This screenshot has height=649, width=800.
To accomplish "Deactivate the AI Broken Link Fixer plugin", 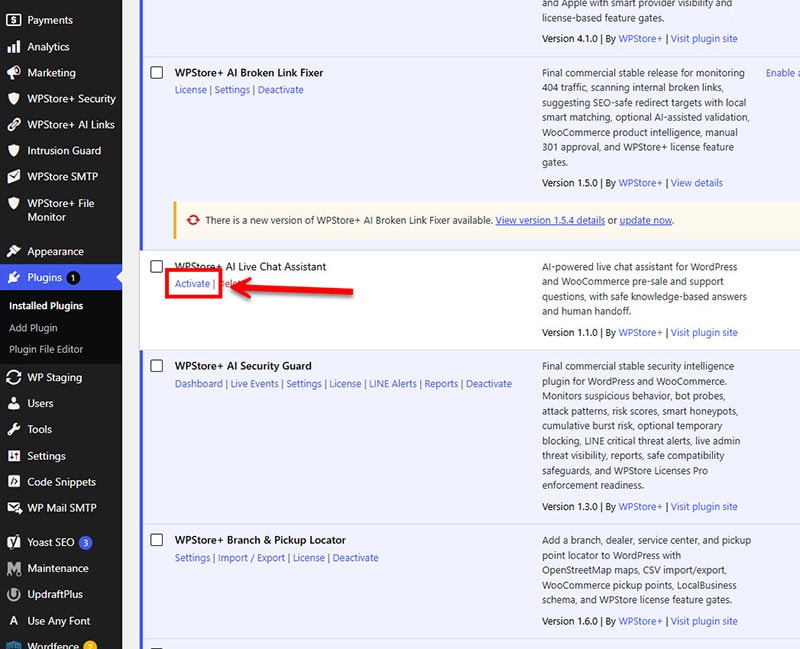I will (x=281, y=90).
